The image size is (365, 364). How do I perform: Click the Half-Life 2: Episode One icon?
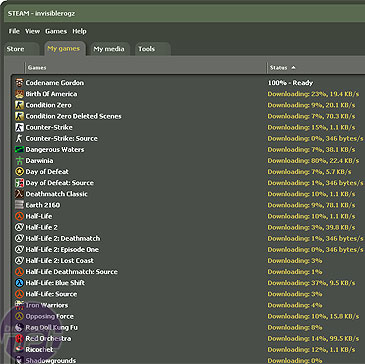coord(20,249)
